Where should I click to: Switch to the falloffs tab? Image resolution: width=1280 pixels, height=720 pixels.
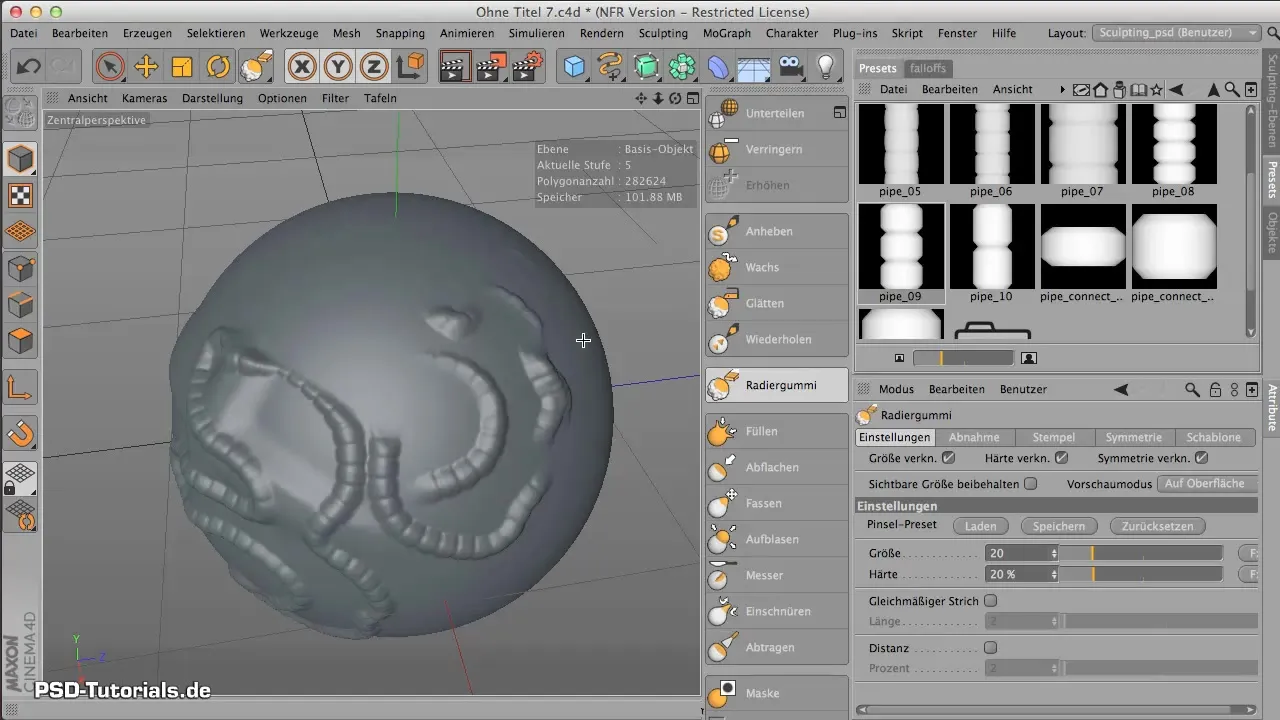tap(928, 68)
